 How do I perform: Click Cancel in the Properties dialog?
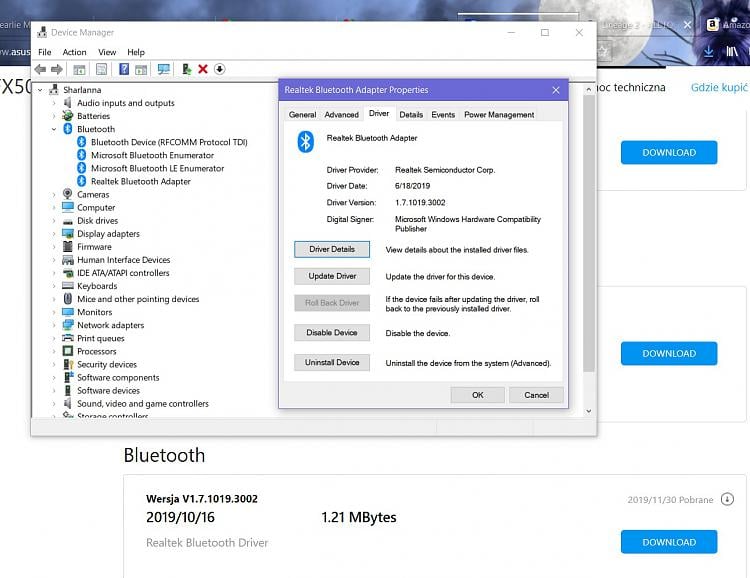point(536,395)
